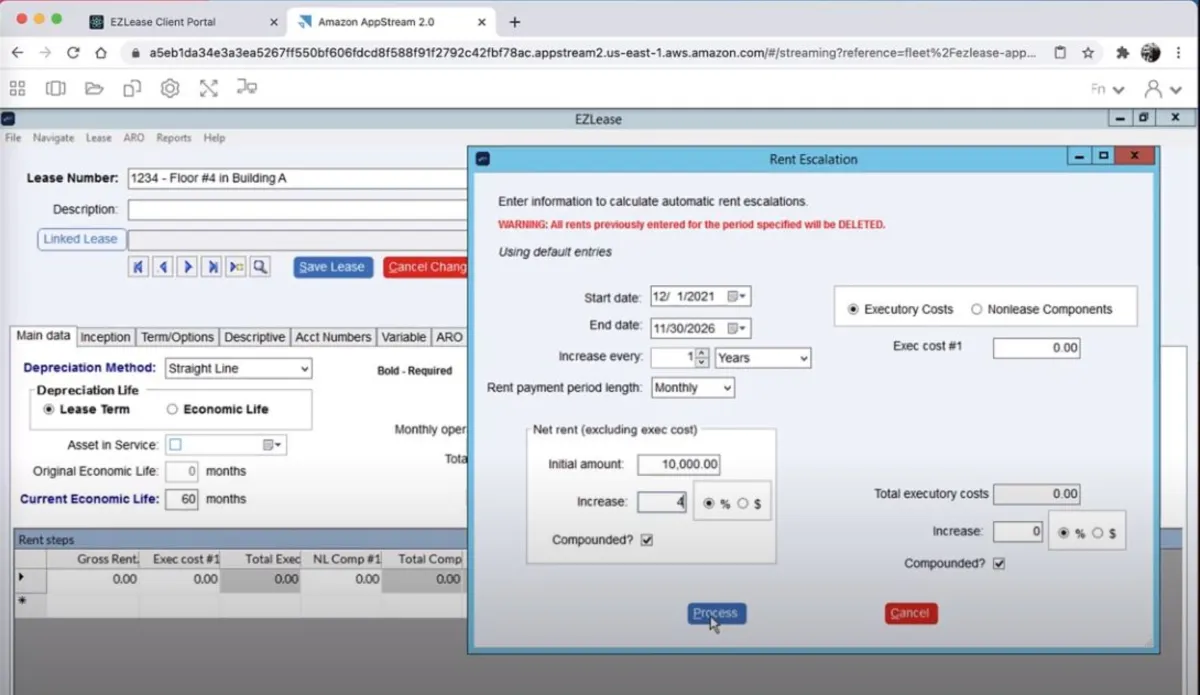Open the ARO menu
Screen dimensions: 1200x695
point(134,138)
